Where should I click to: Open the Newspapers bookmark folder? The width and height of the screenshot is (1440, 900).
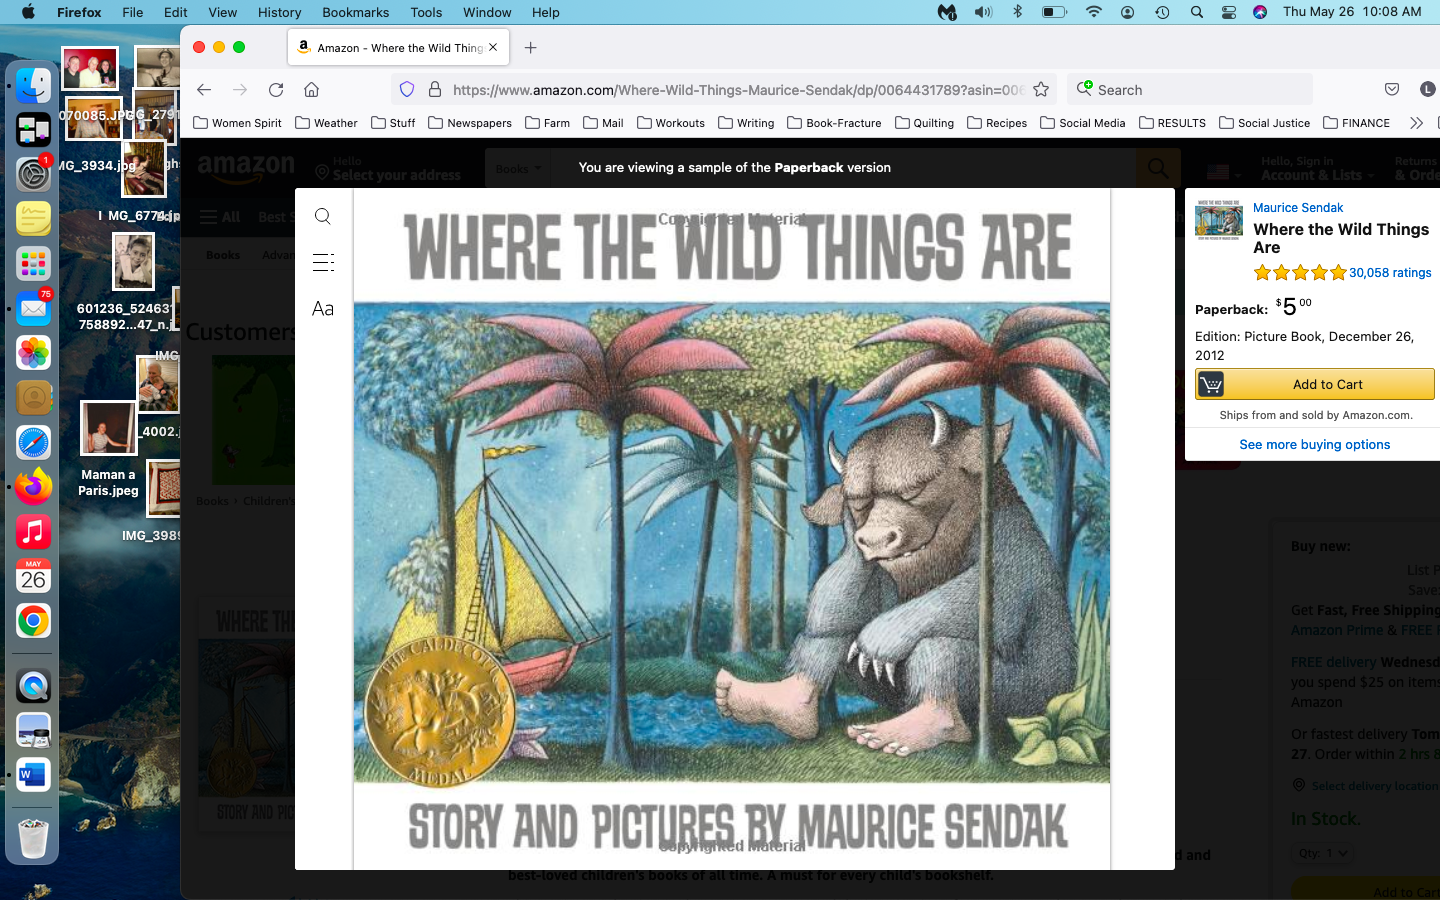click(470, 123)
